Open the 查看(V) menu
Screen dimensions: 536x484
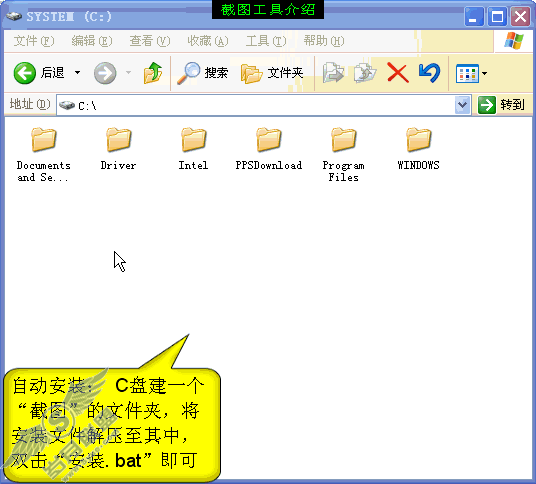point(150,41)
